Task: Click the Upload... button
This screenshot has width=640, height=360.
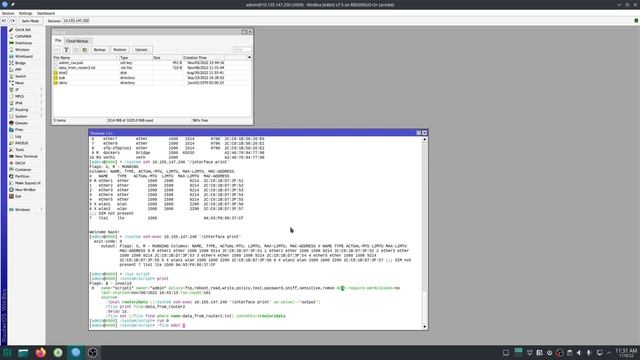Action: click(142, 50)
